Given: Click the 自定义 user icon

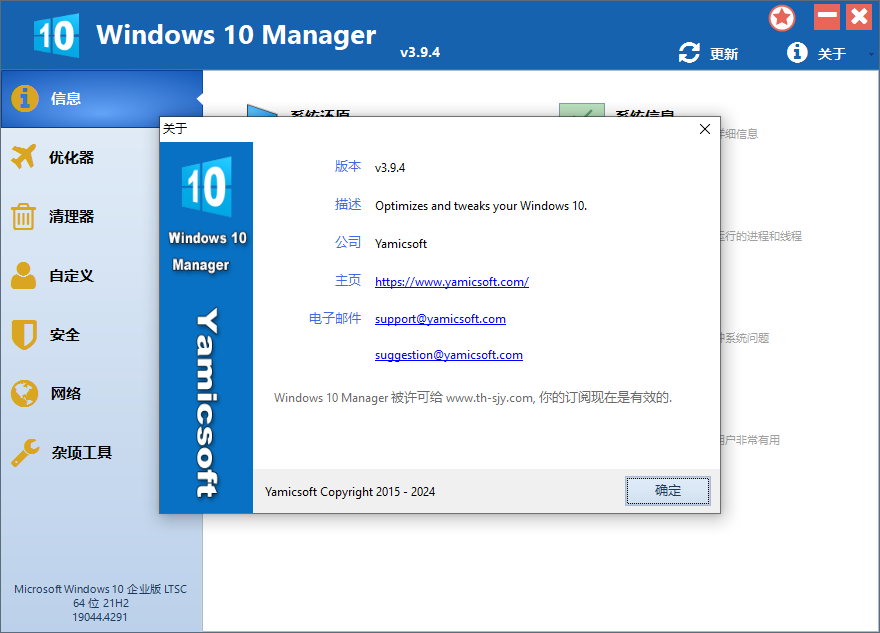Looking at the screenshot, I should [x=24, y=275].
